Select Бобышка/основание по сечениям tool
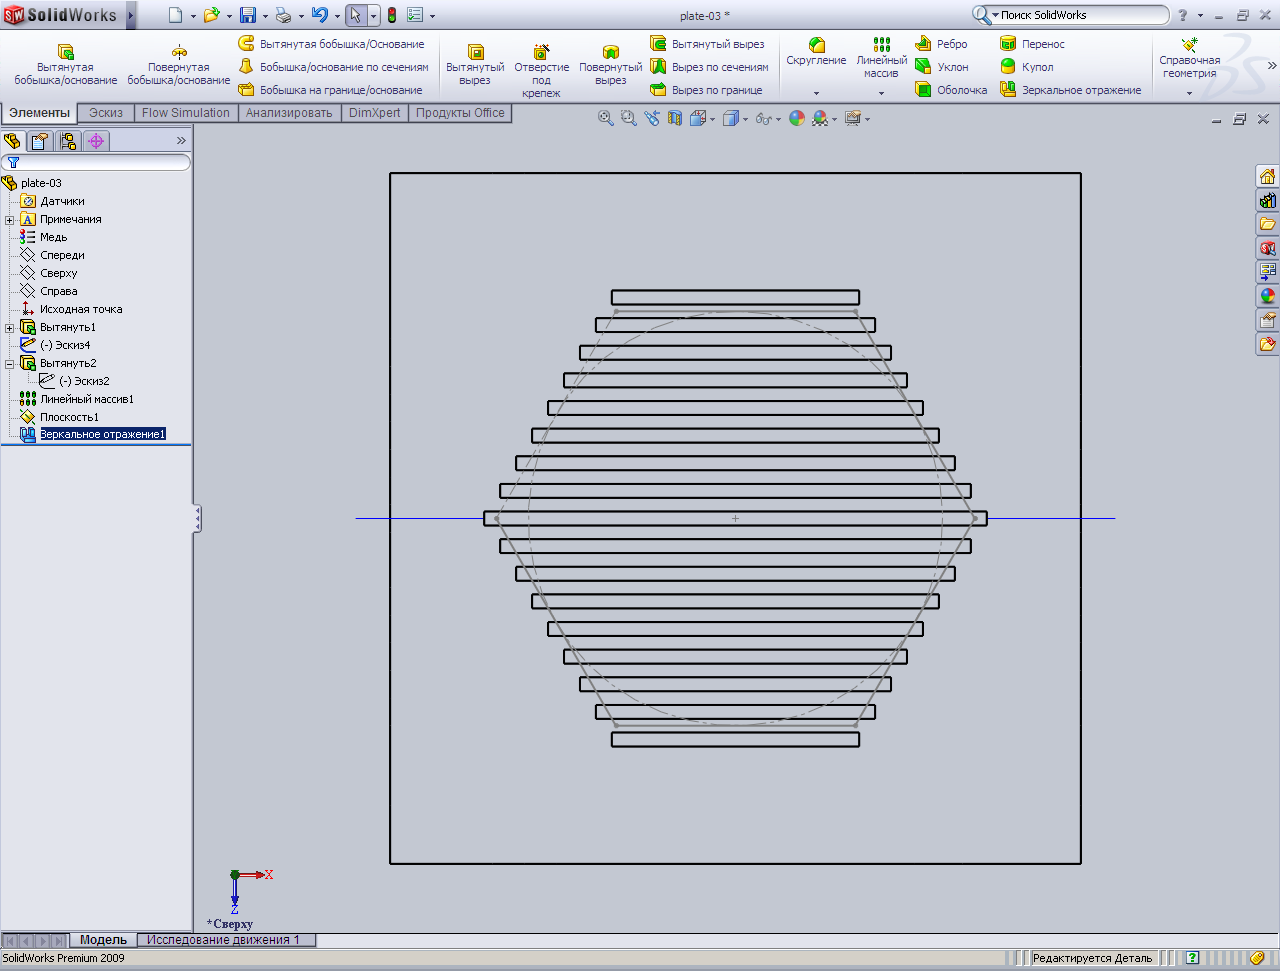 click(333, 67)
